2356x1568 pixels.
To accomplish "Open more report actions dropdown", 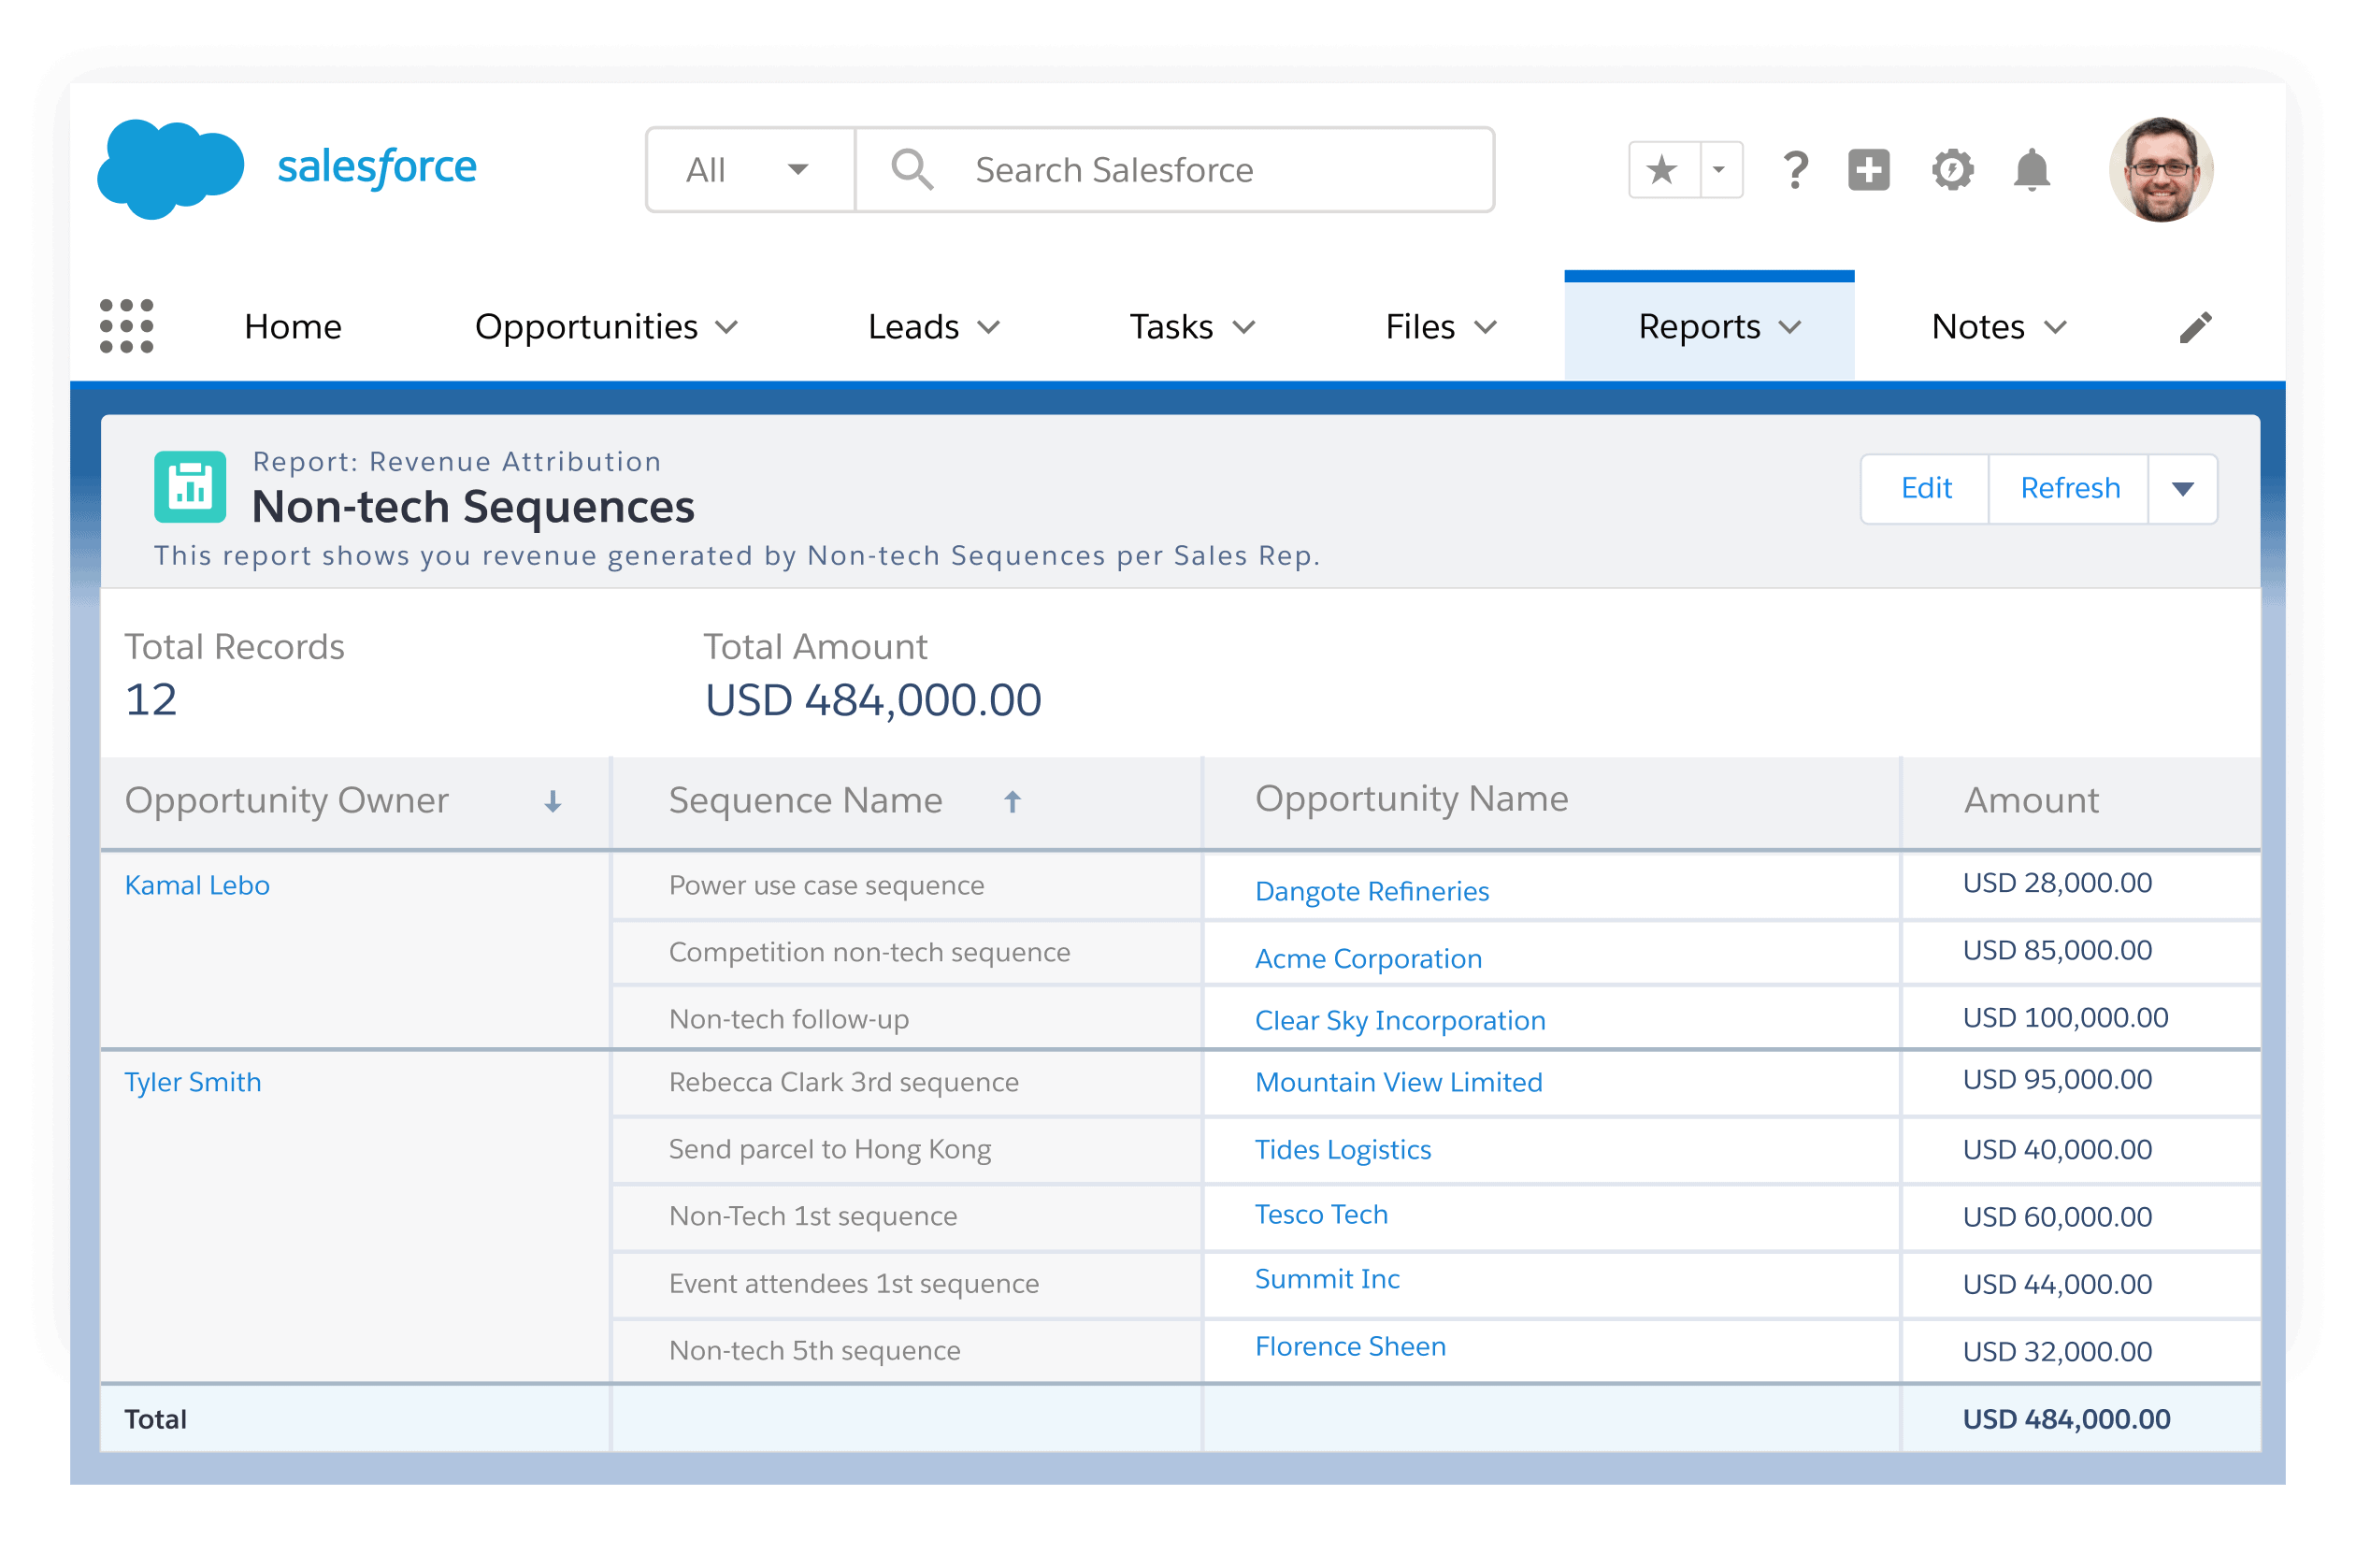I will tap(2182, 489).
